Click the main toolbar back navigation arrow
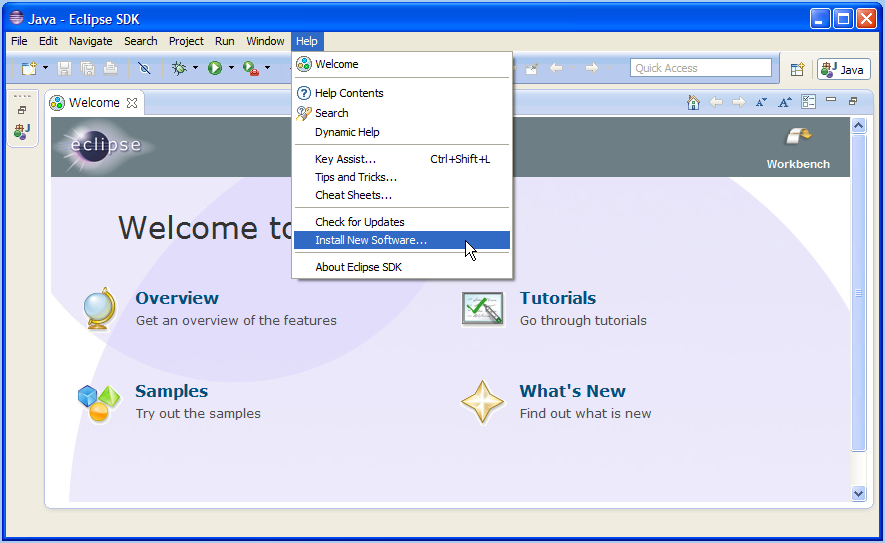The width and height of the screenshot is (885, 543). [x=556, y=68]
